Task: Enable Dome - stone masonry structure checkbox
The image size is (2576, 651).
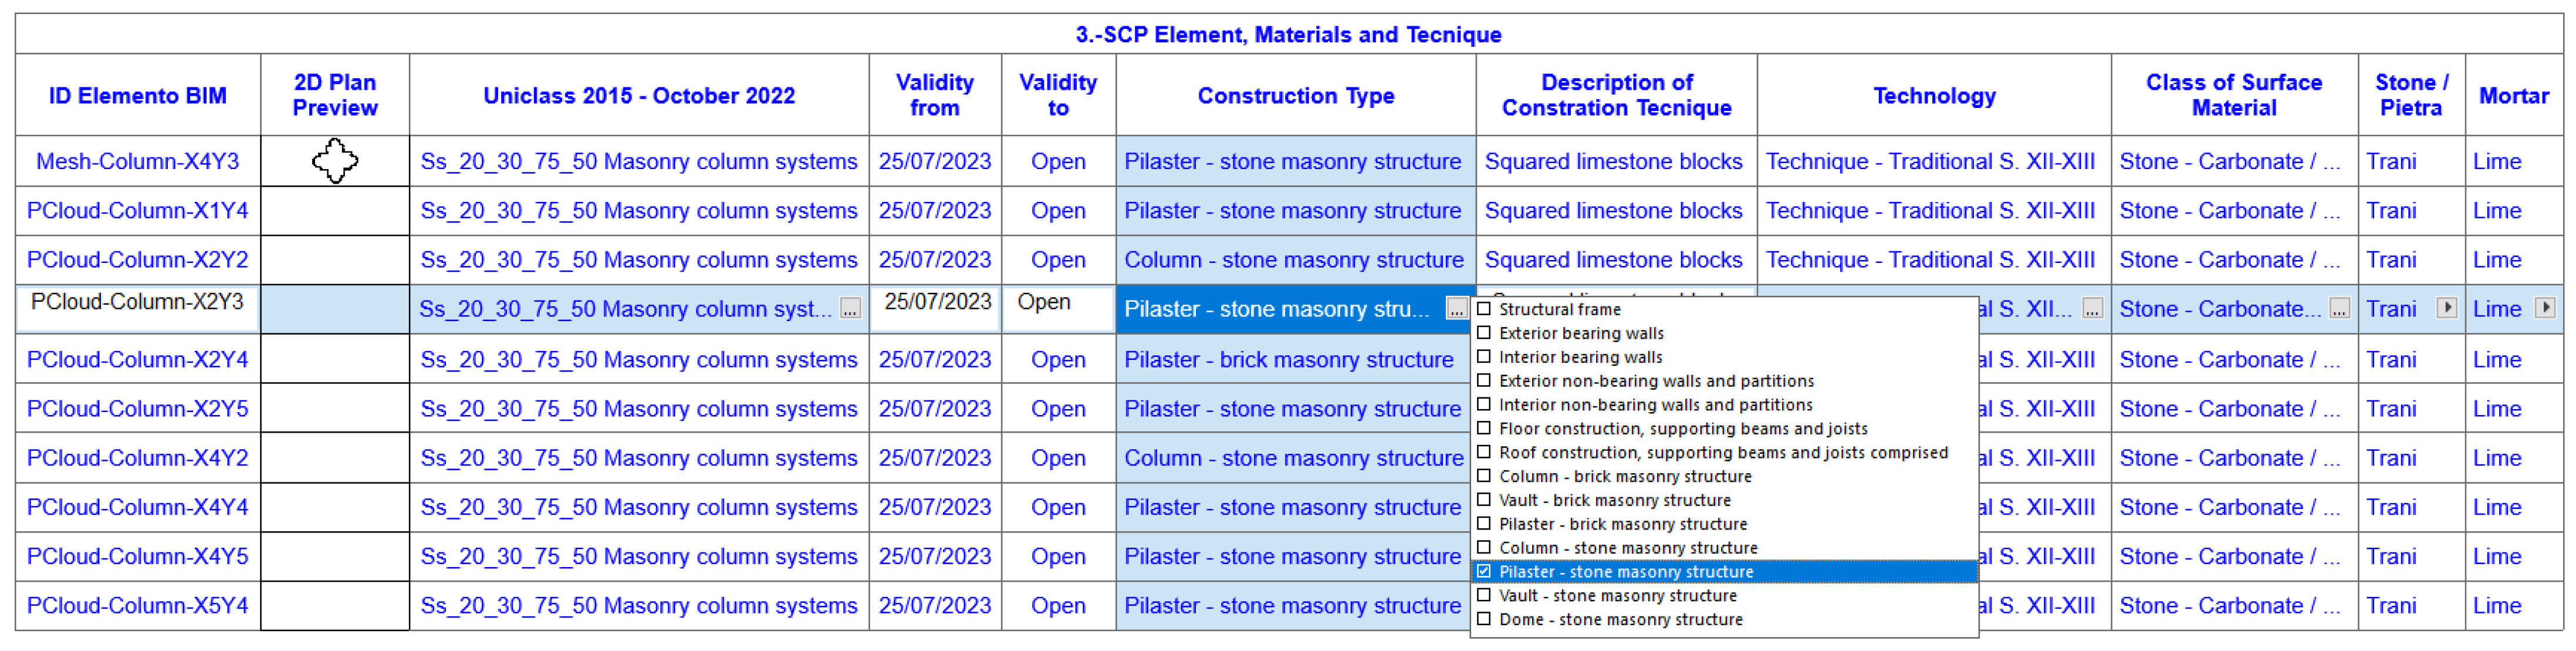Action: point(1484,619)
